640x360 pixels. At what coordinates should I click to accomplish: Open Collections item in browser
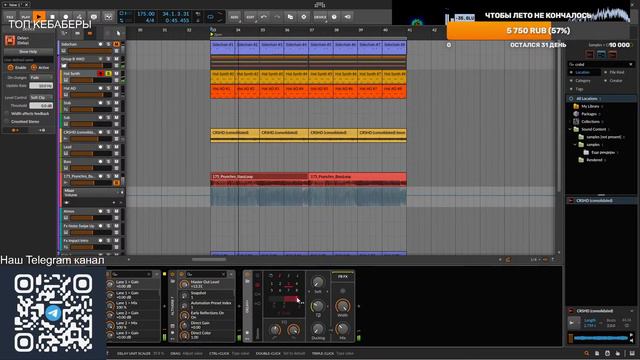(590, 122)
